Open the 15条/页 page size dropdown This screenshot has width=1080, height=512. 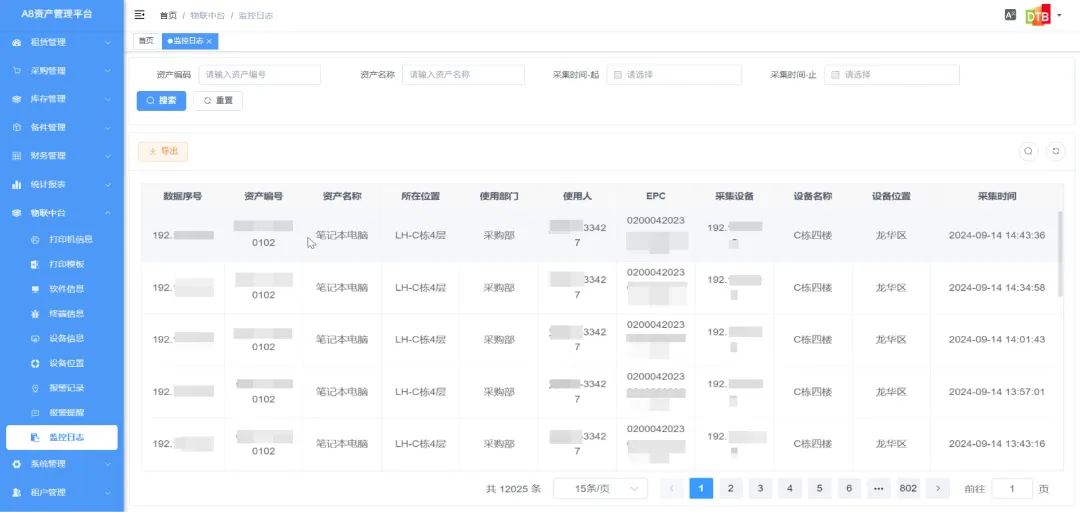point(600,488)
